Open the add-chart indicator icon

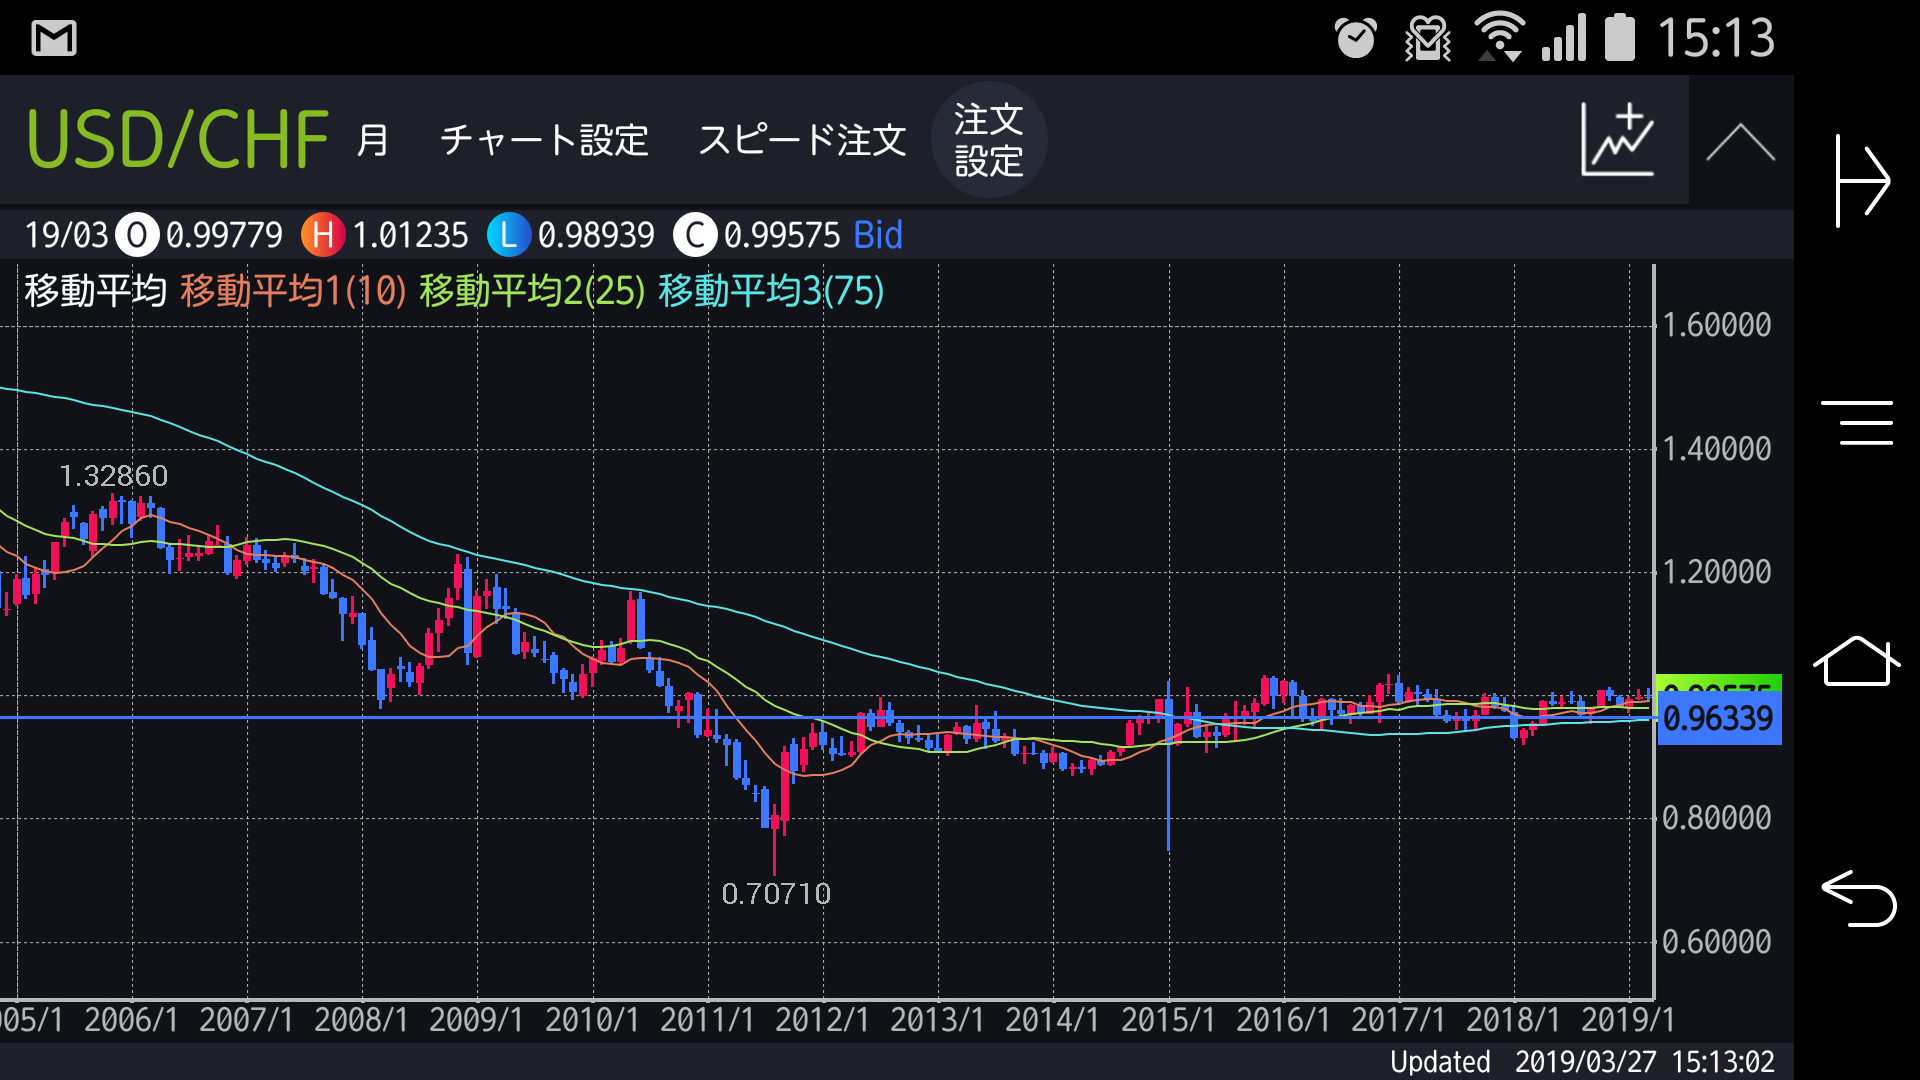click(1618, 140)
